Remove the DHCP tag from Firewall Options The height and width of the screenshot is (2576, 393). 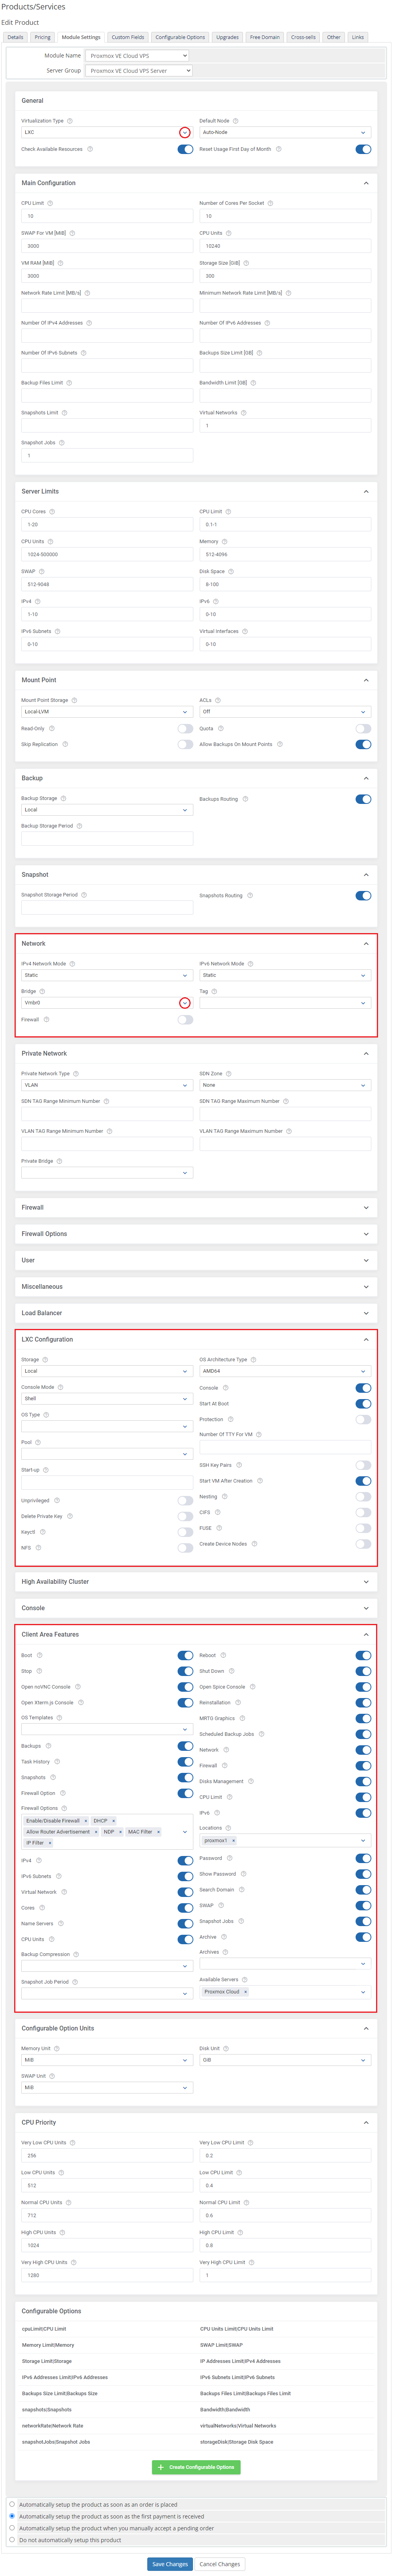113,1821
